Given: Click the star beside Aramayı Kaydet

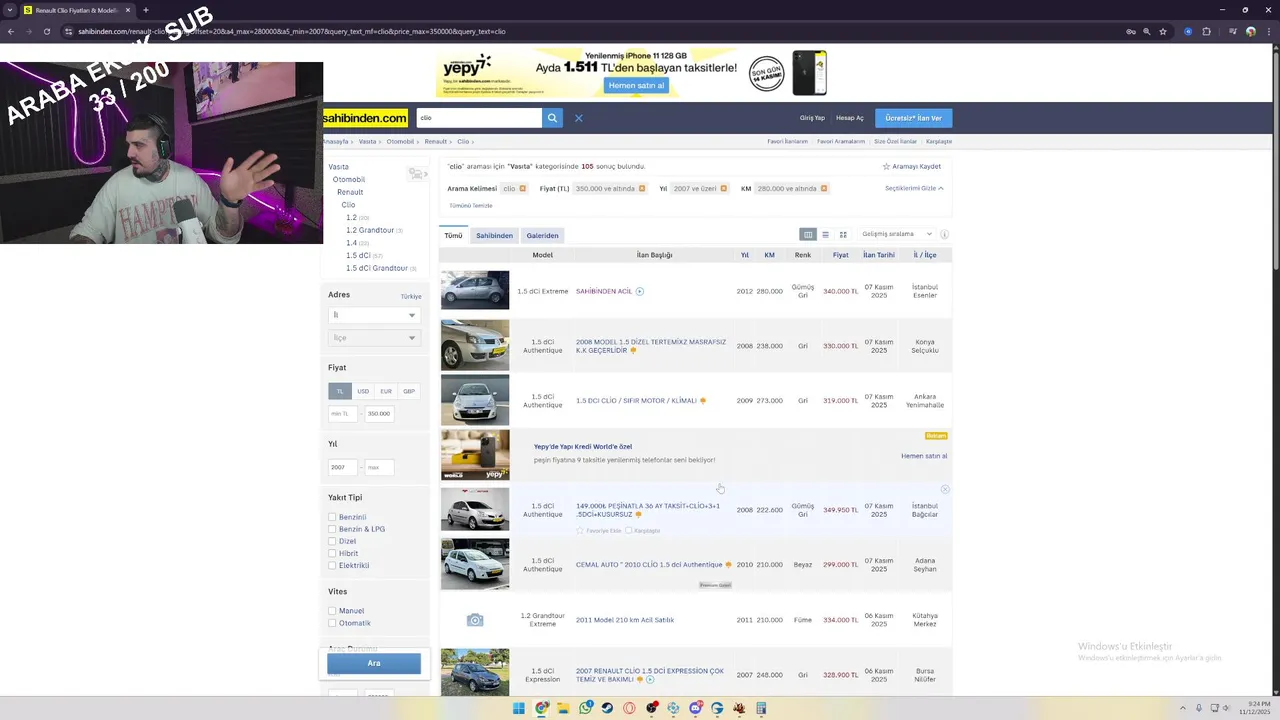Looking at the screenshot, I should click(886, 167).
